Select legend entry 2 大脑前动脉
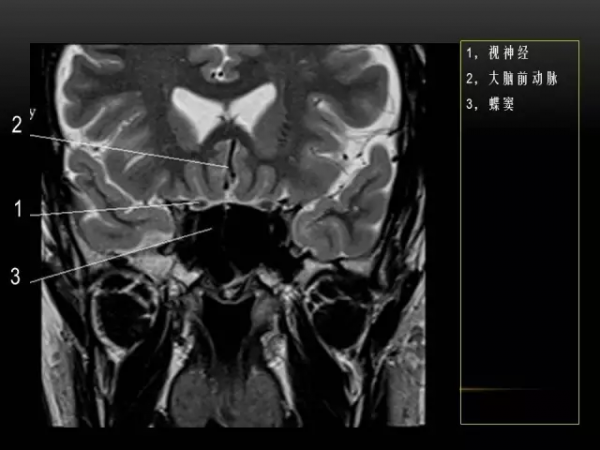Viewport: 600px width, 450px height. click(x=507, y=78)
